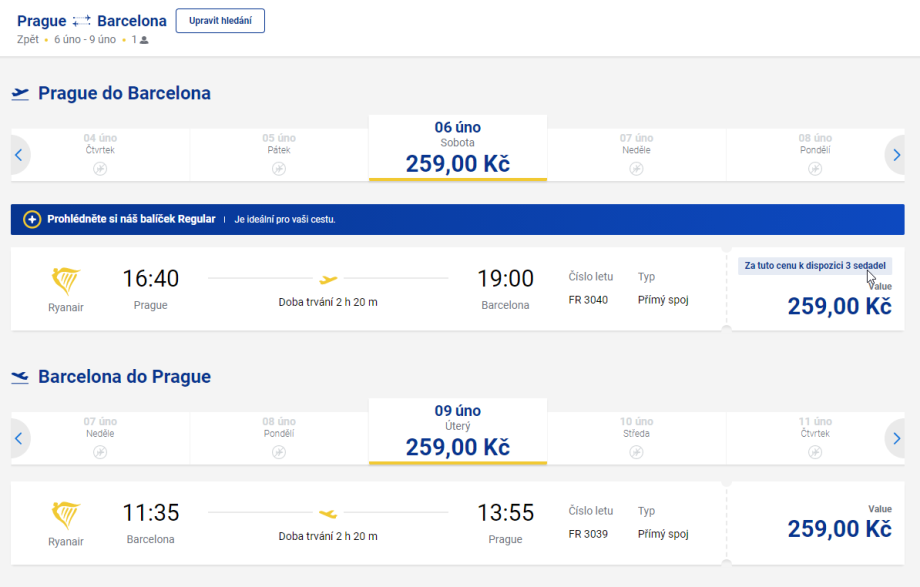The width and height of the screenshot is (920, 587).
Task: Click the plus icon on Regular package banner
Action: click(32, 219)
